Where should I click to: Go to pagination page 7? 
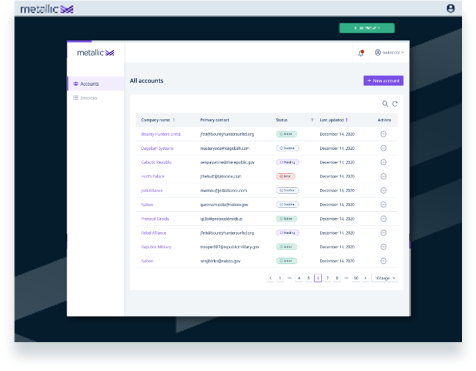328,278
